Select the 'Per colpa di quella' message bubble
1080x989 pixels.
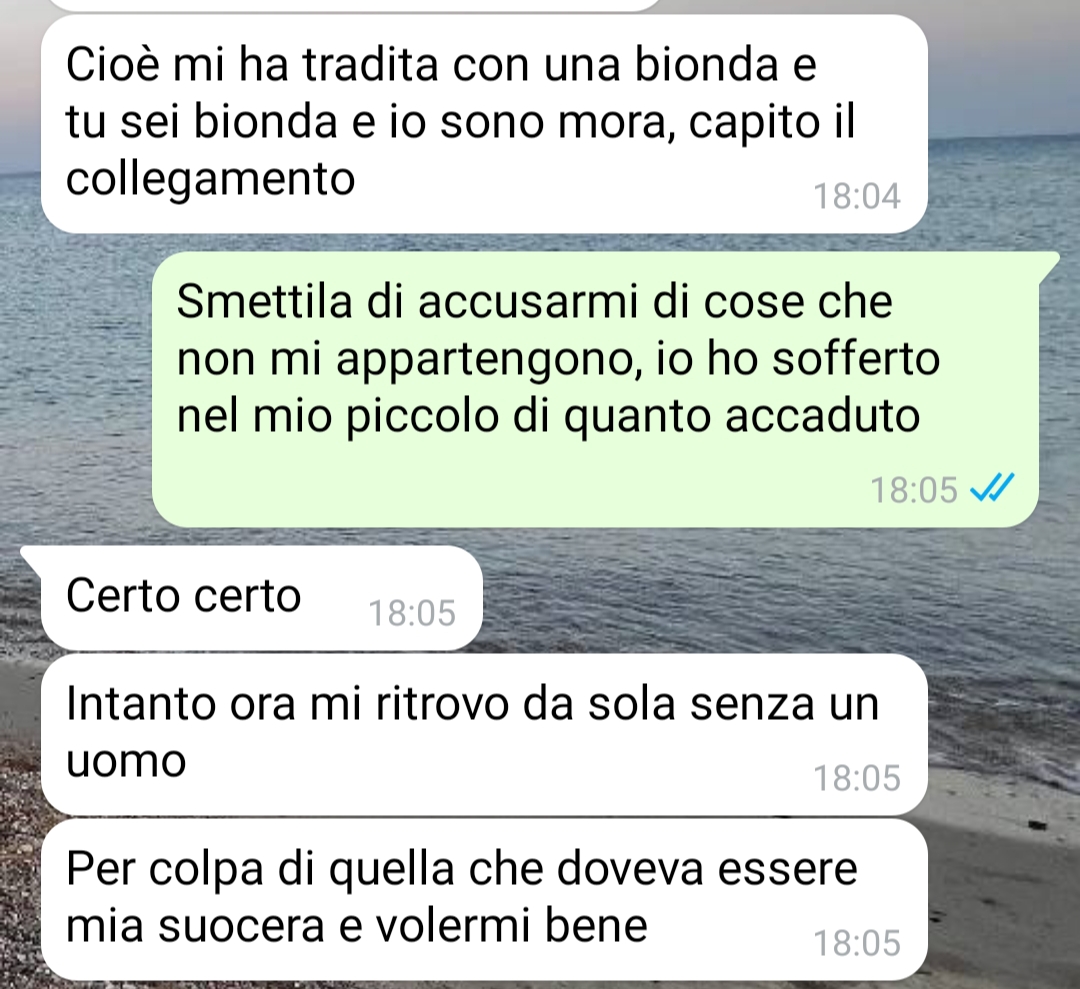tap(484, 899)
